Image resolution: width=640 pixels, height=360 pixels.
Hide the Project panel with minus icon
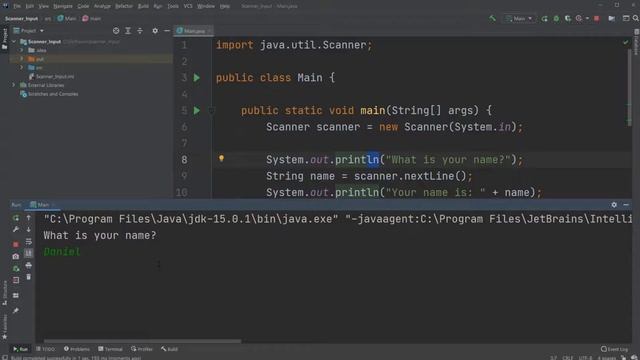coord(167,31)
